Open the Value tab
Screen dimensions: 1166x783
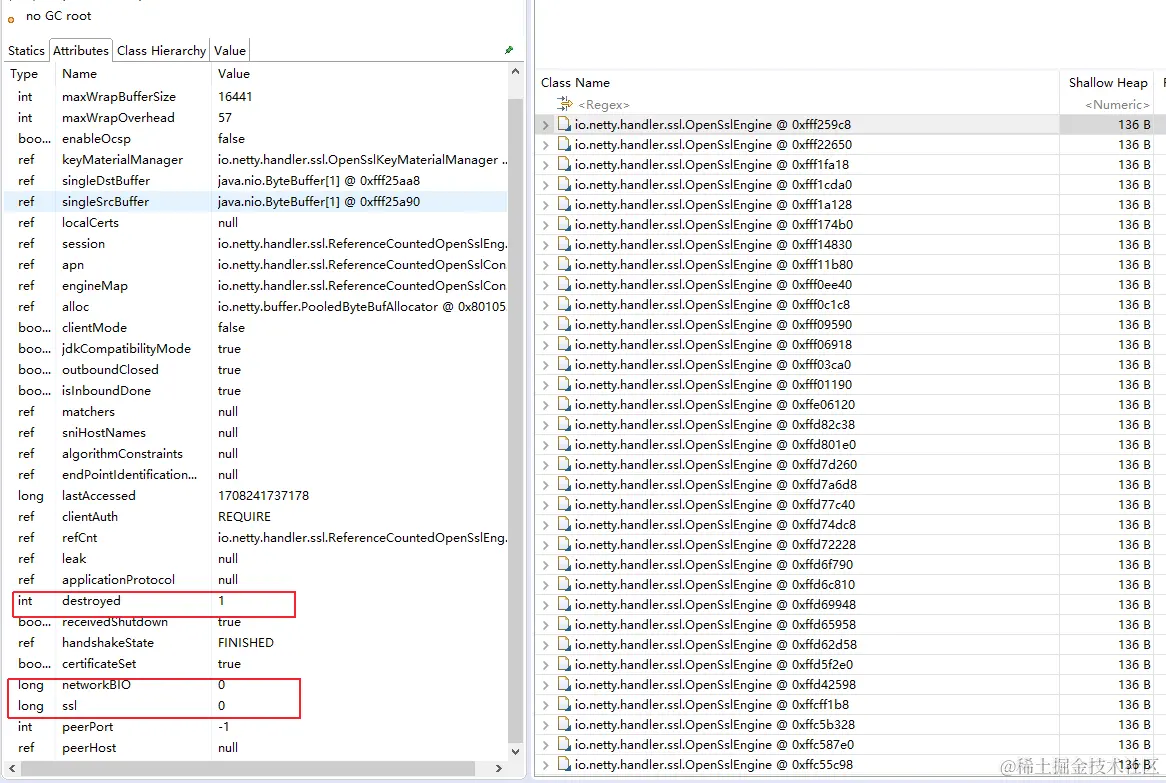(x=230, y=51)
